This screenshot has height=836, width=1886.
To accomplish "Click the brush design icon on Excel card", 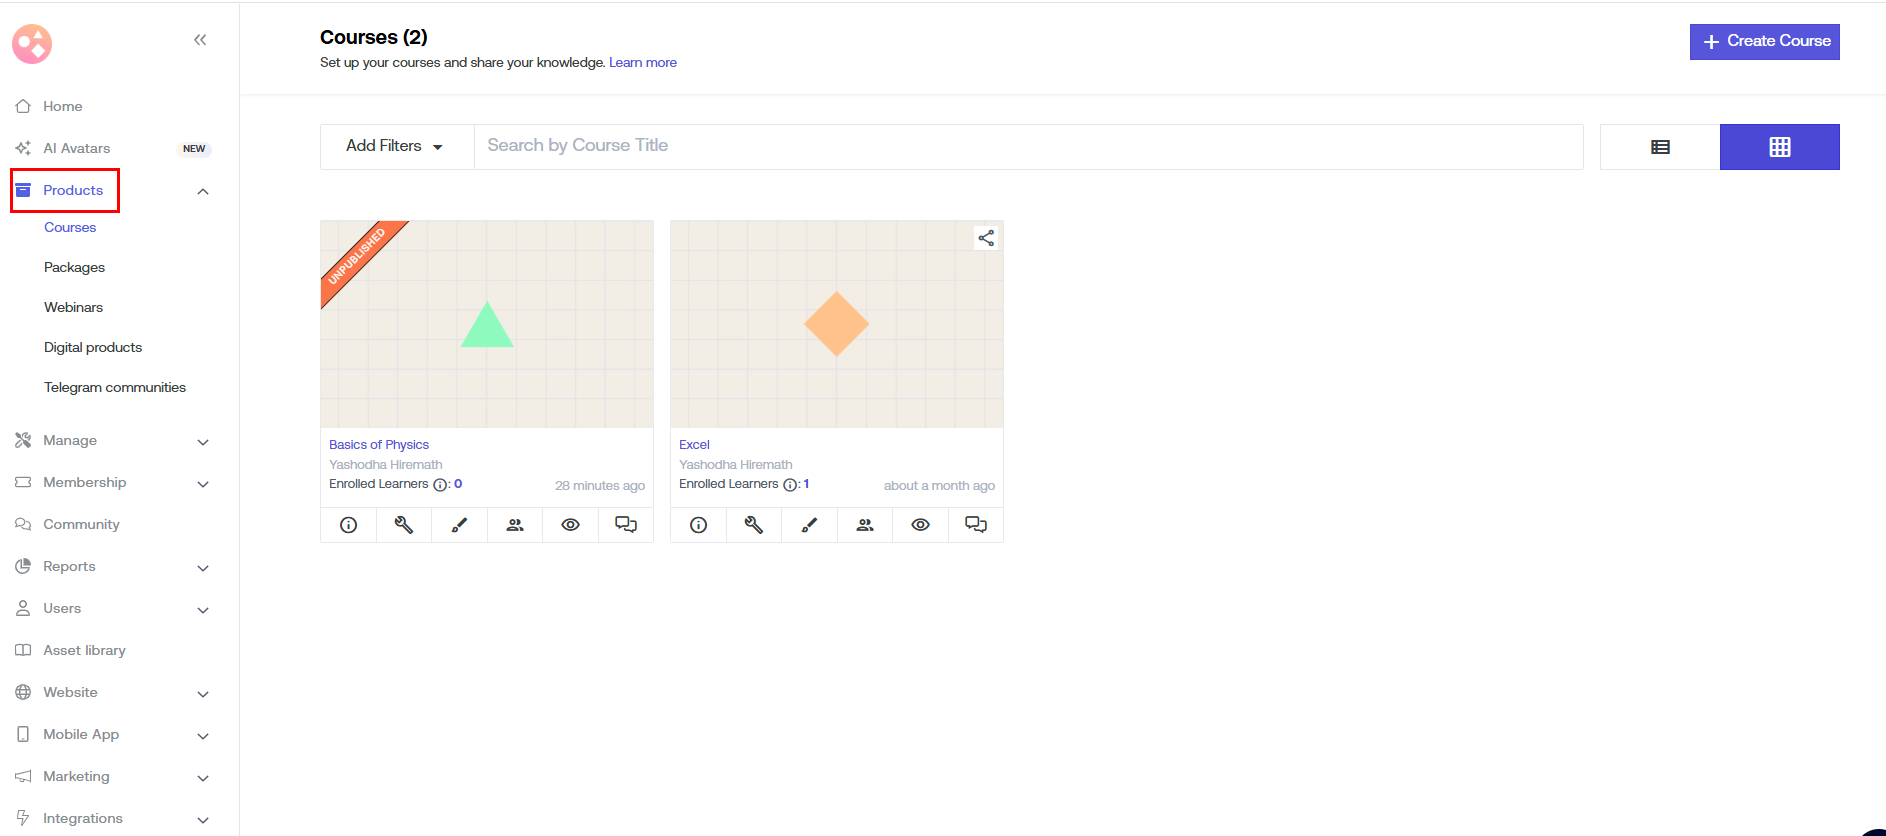I will [x=809, y=525].
